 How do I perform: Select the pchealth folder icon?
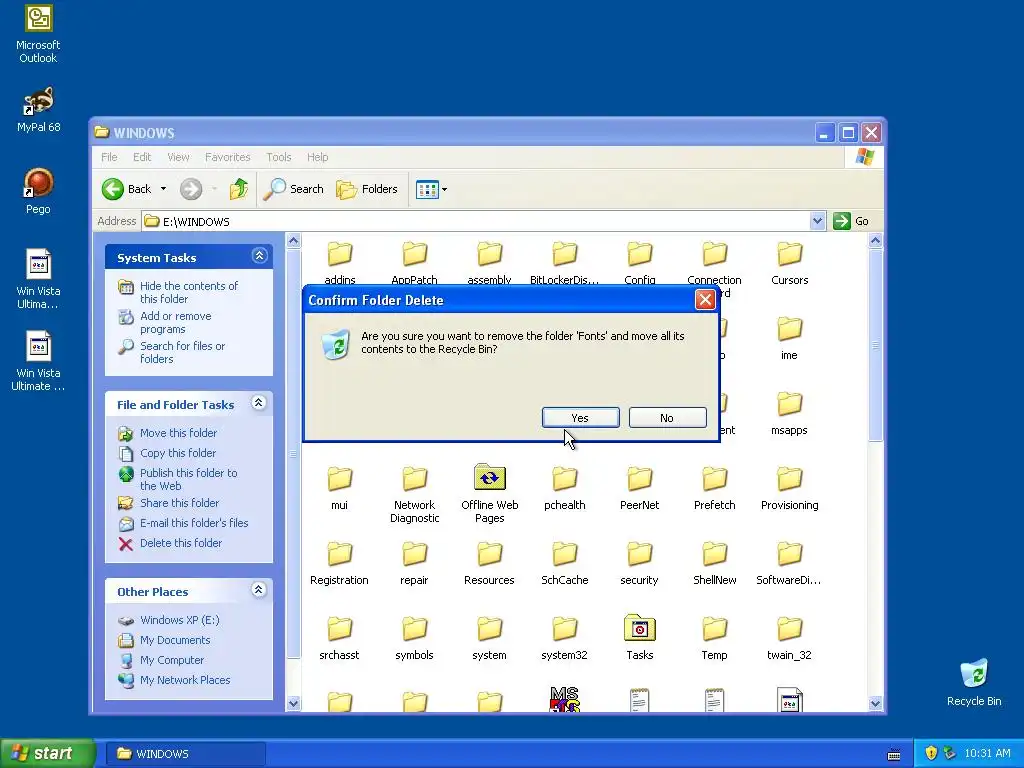565,479
